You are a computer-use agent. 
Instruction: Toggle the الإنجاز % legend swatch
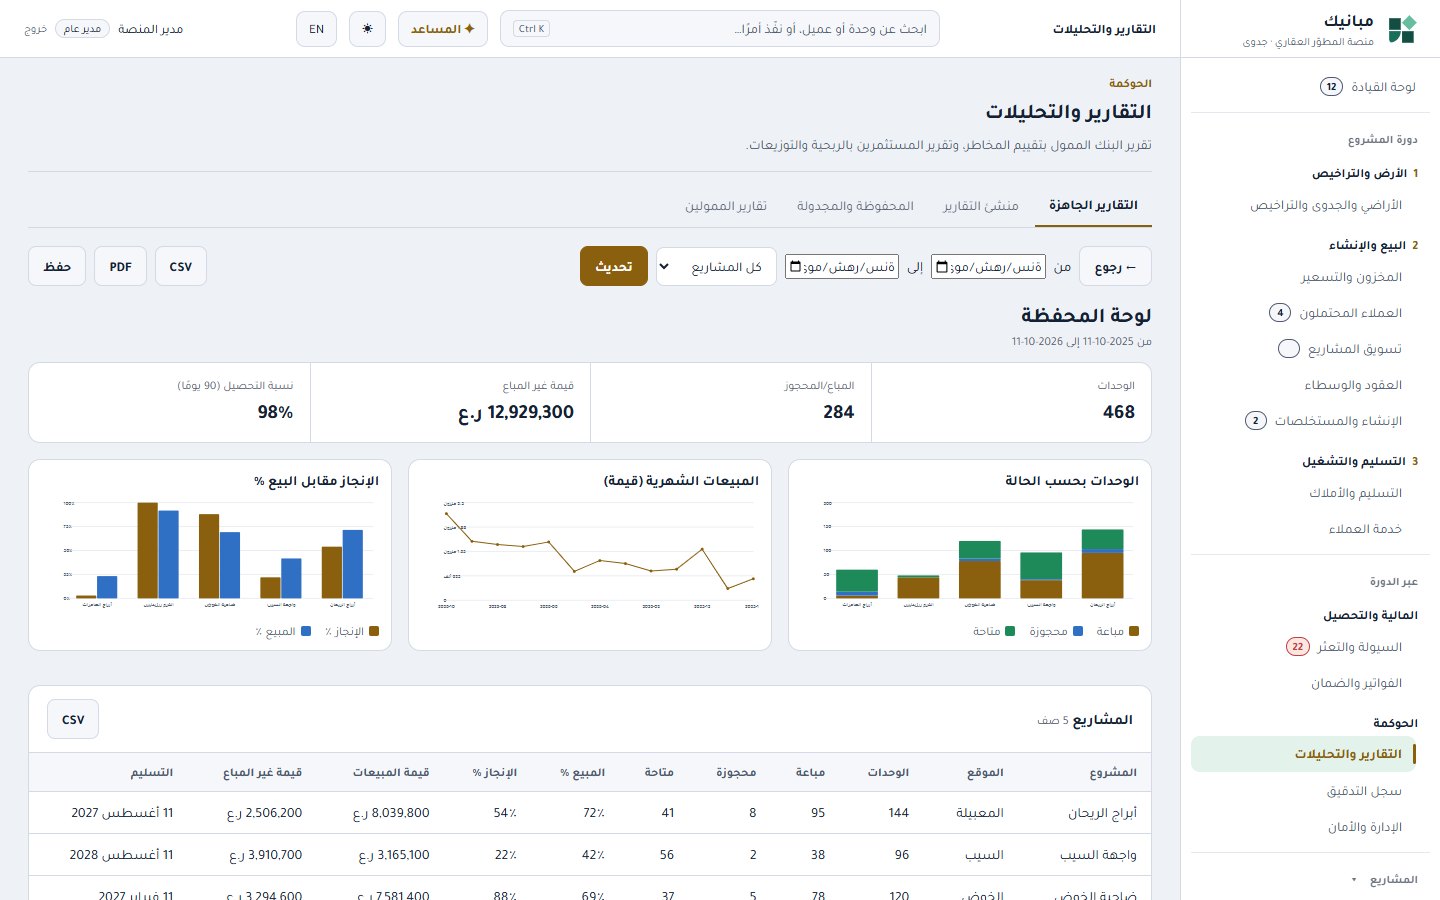374,631
